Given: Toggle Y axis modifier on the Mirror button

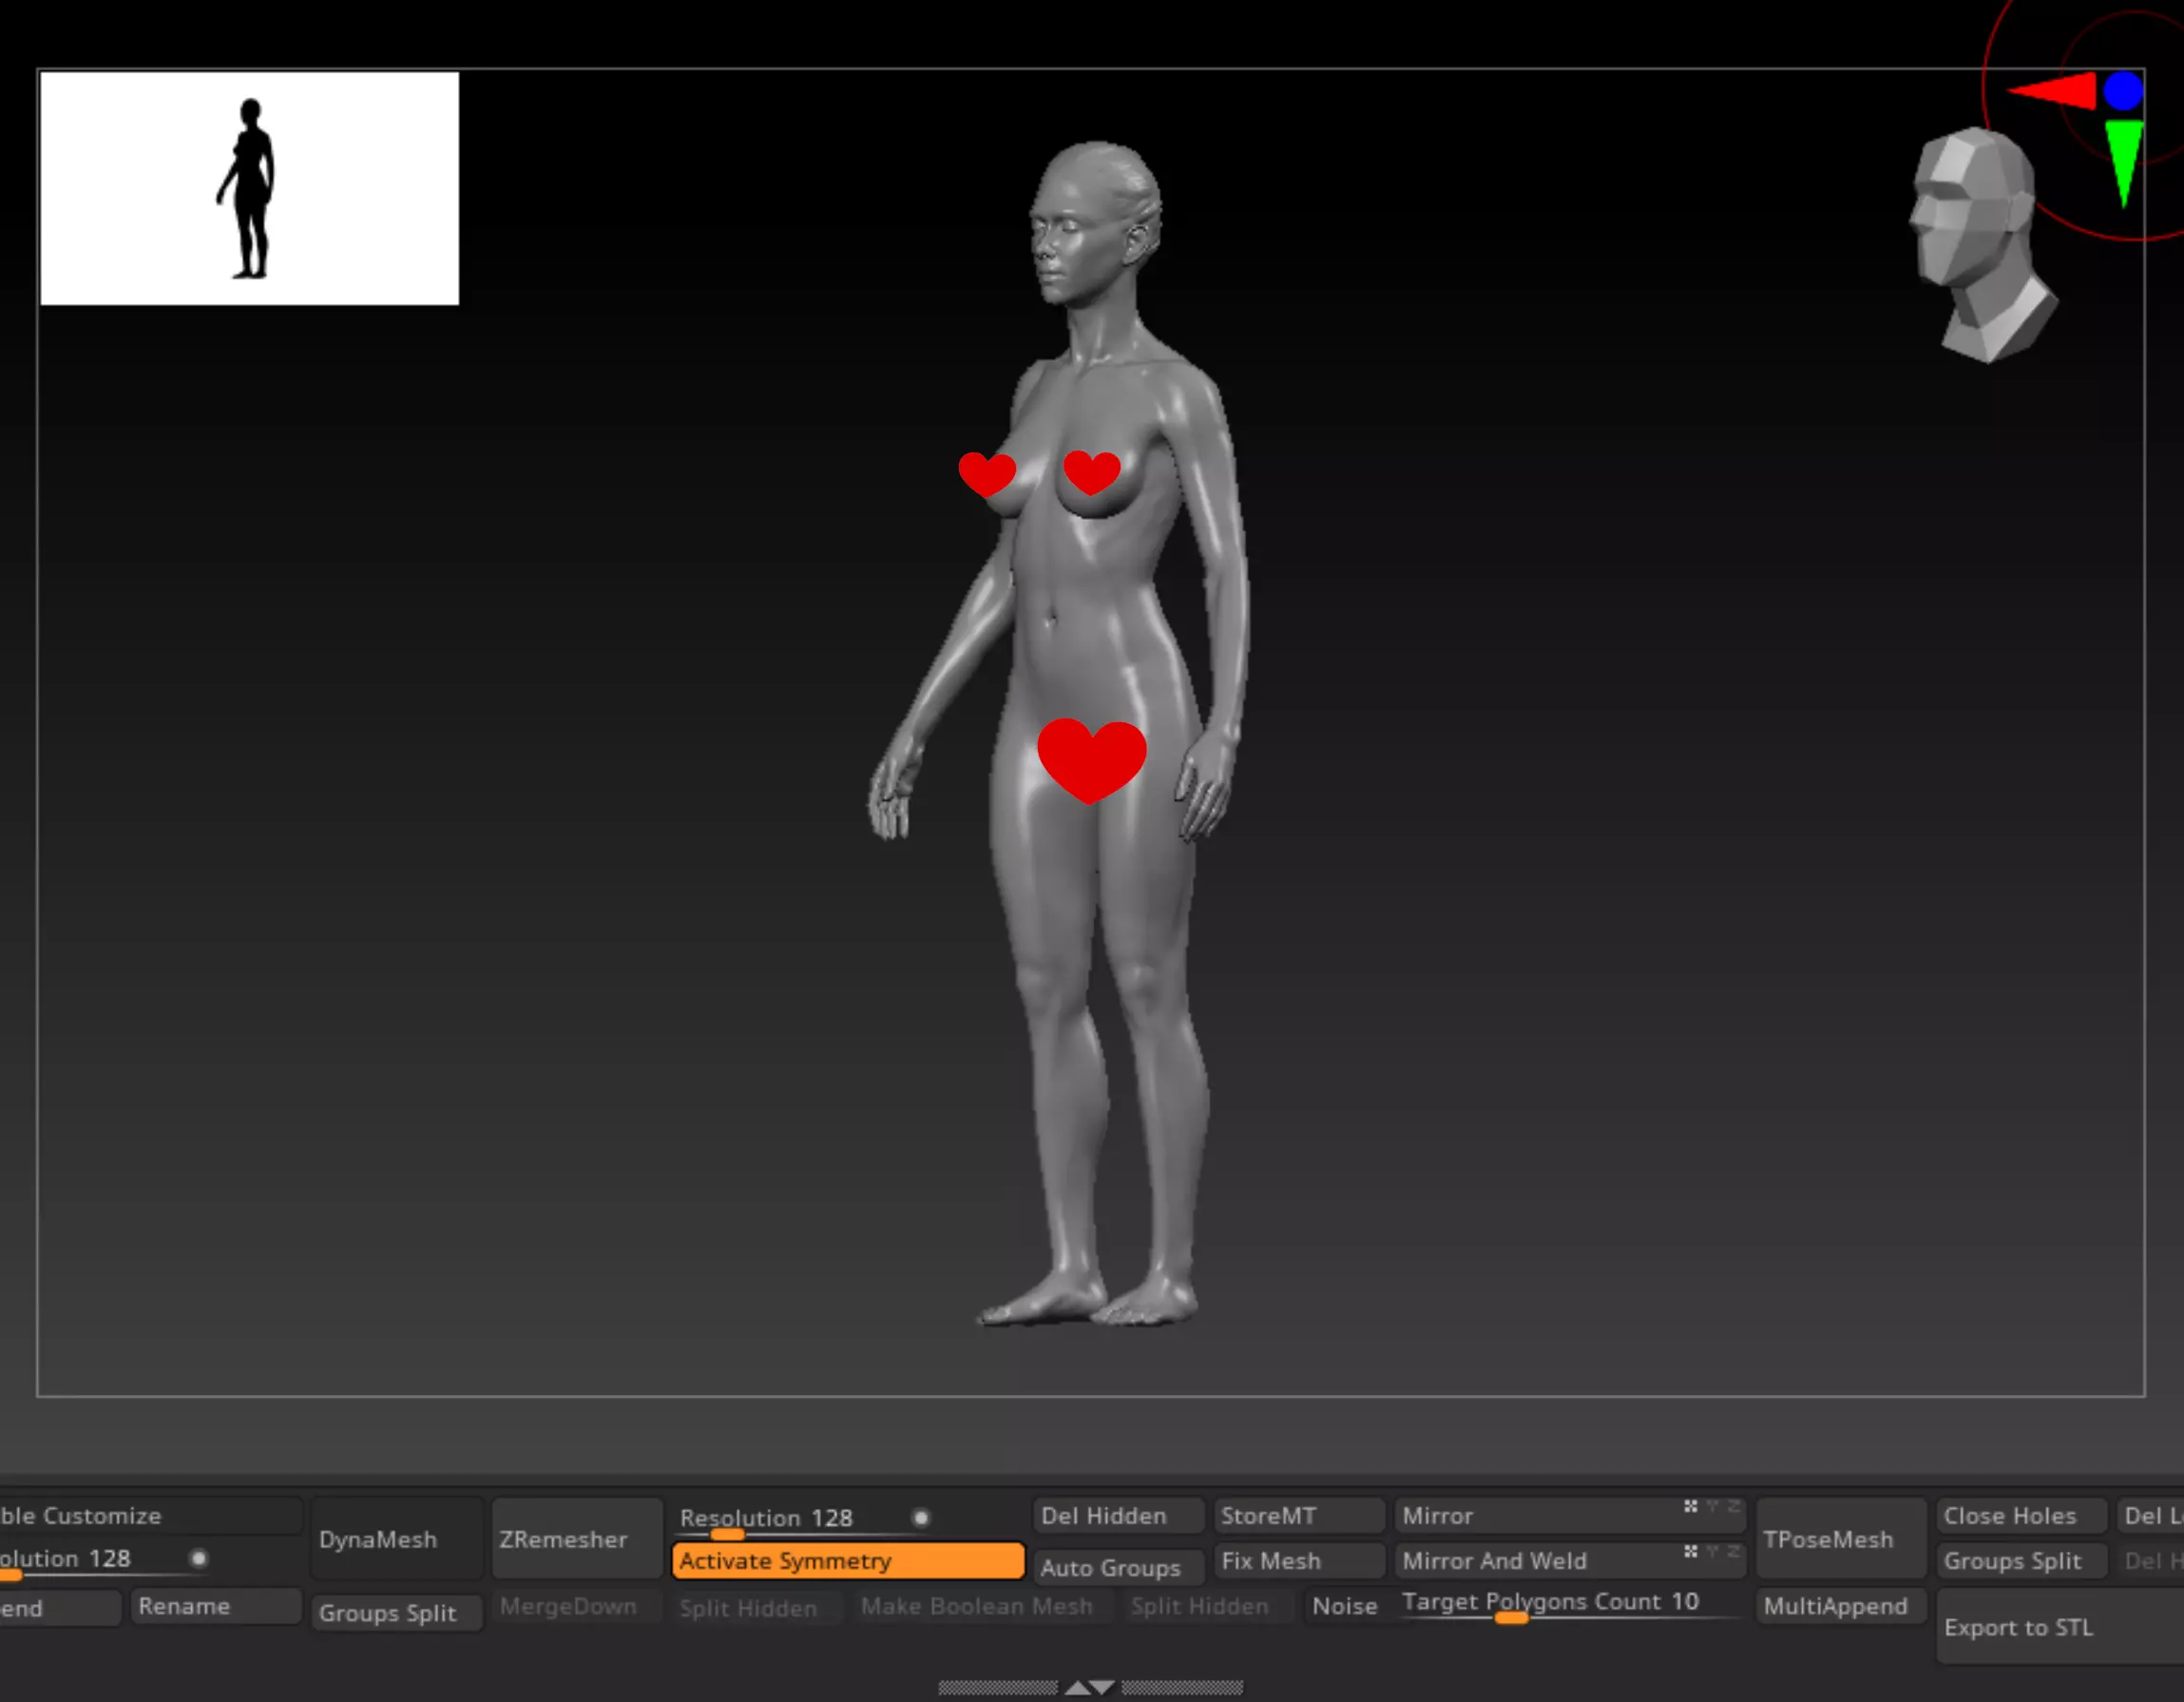Looking at the screenshot, I should pos(1713,1506).
